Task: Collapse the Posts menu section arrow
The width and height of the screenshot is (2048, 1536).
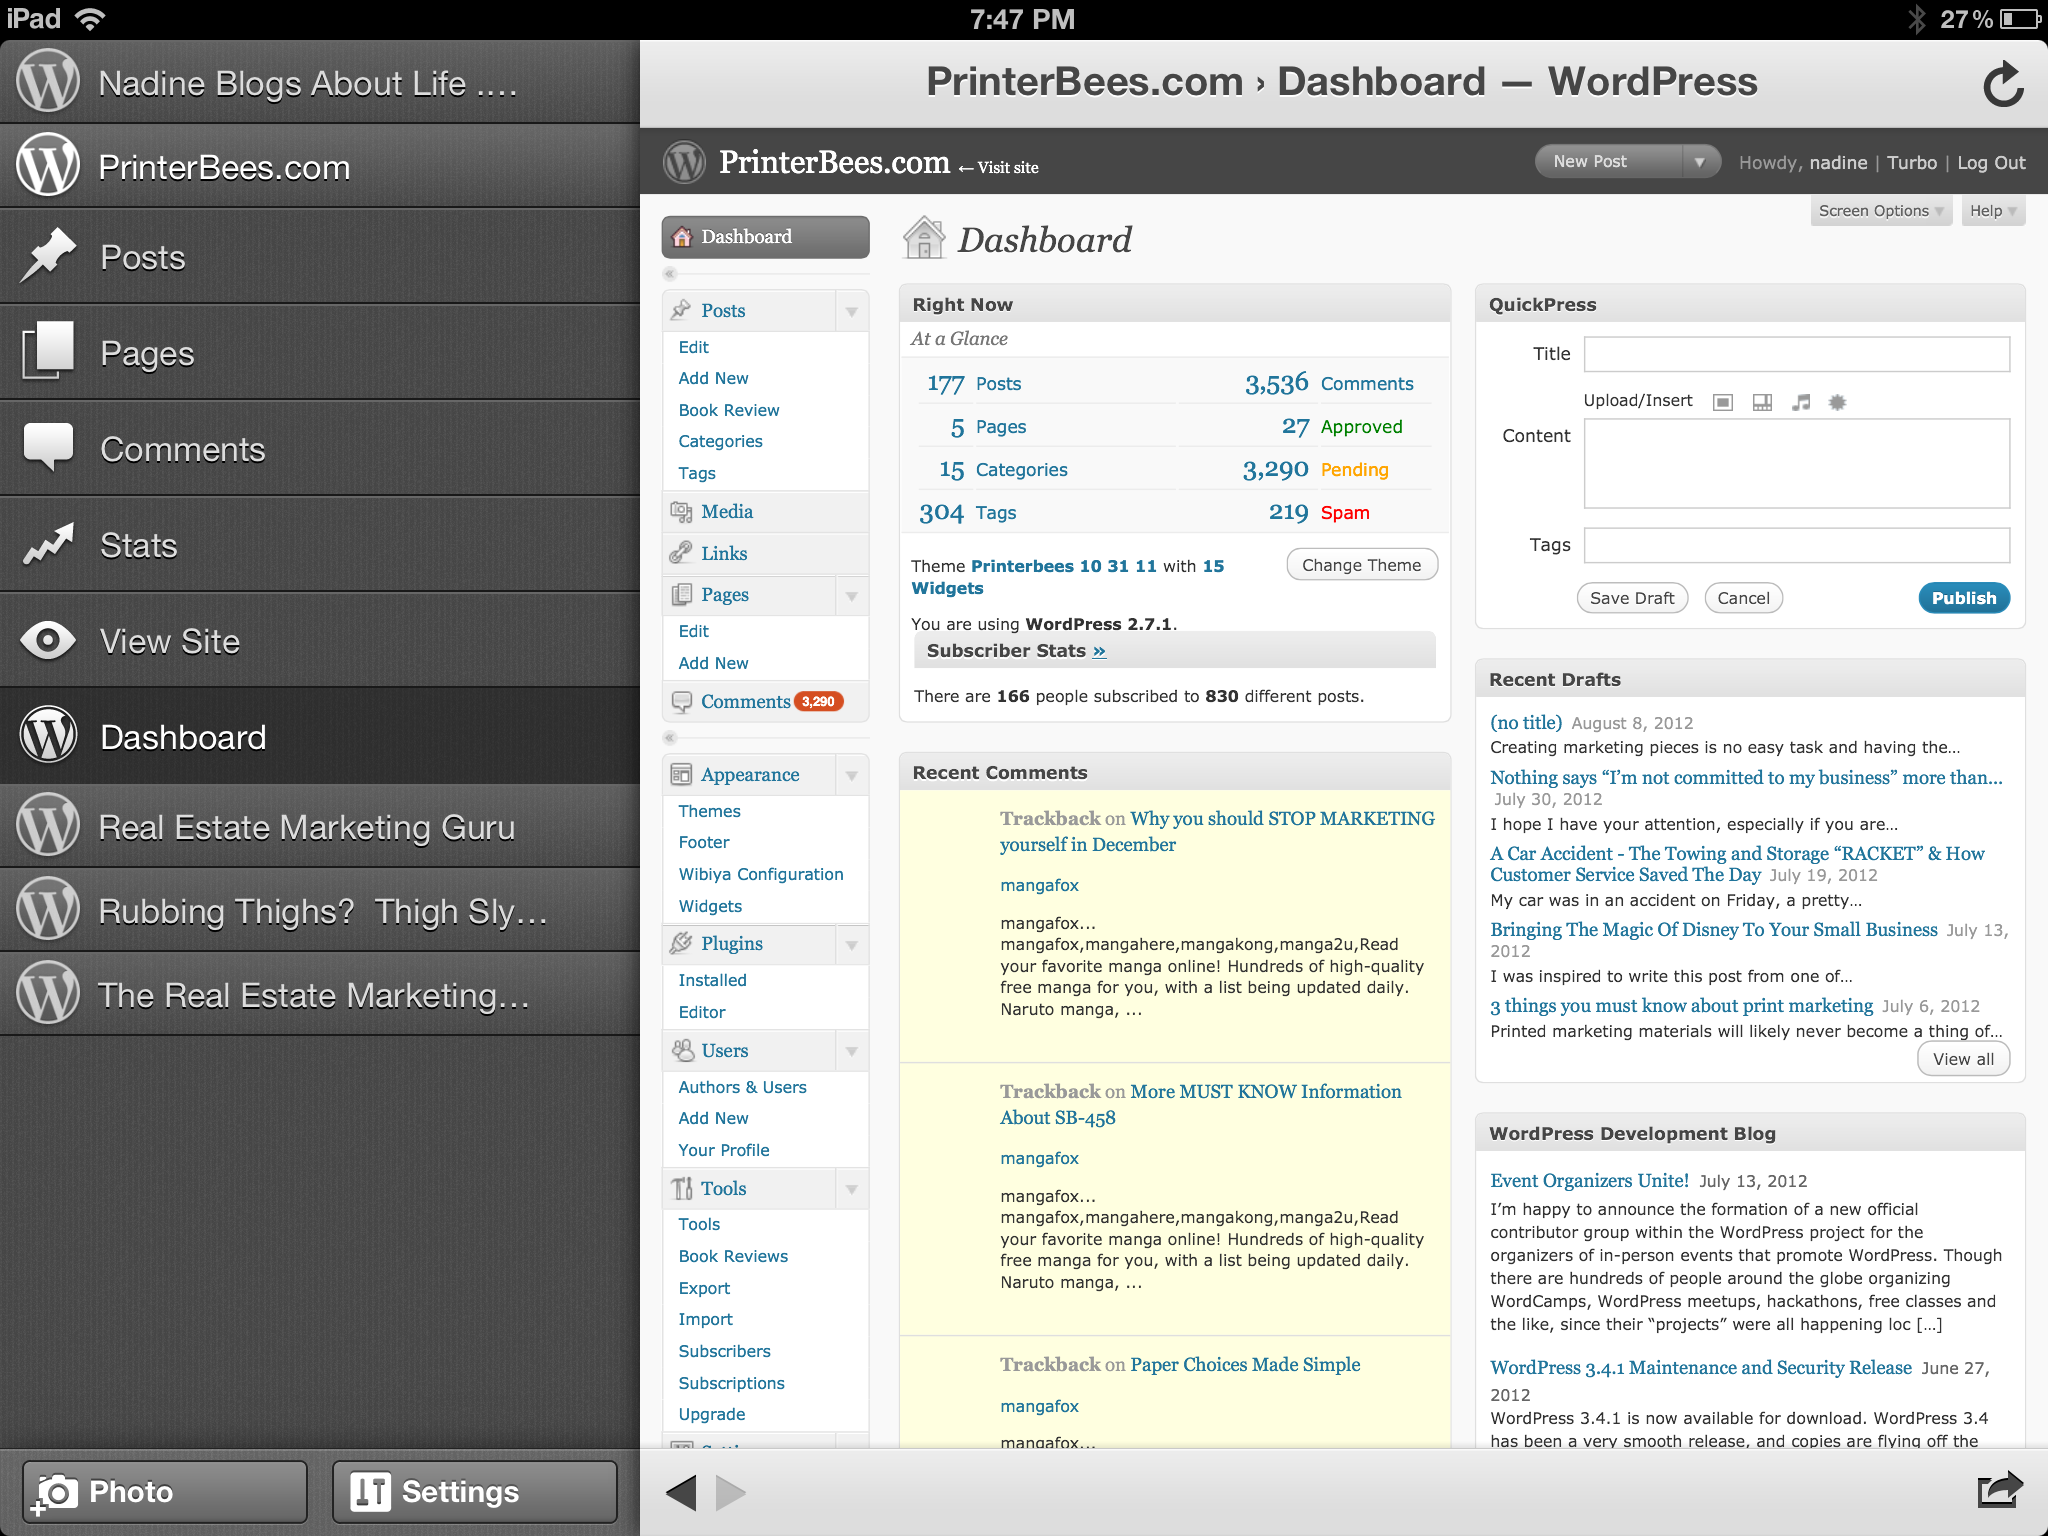Action: [x=851, y=311]
